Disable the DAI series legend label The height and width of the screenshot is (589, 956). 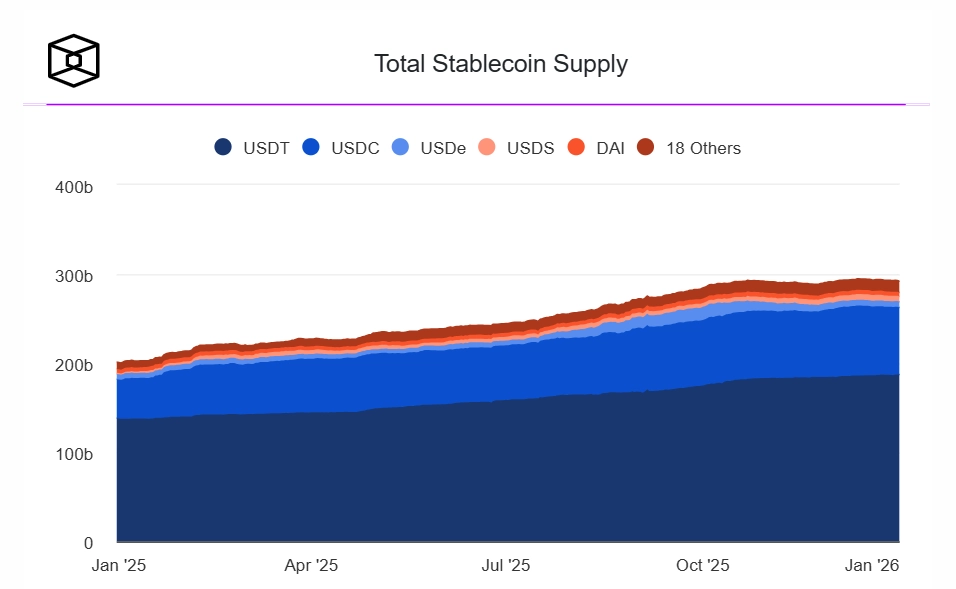point(611,148)
